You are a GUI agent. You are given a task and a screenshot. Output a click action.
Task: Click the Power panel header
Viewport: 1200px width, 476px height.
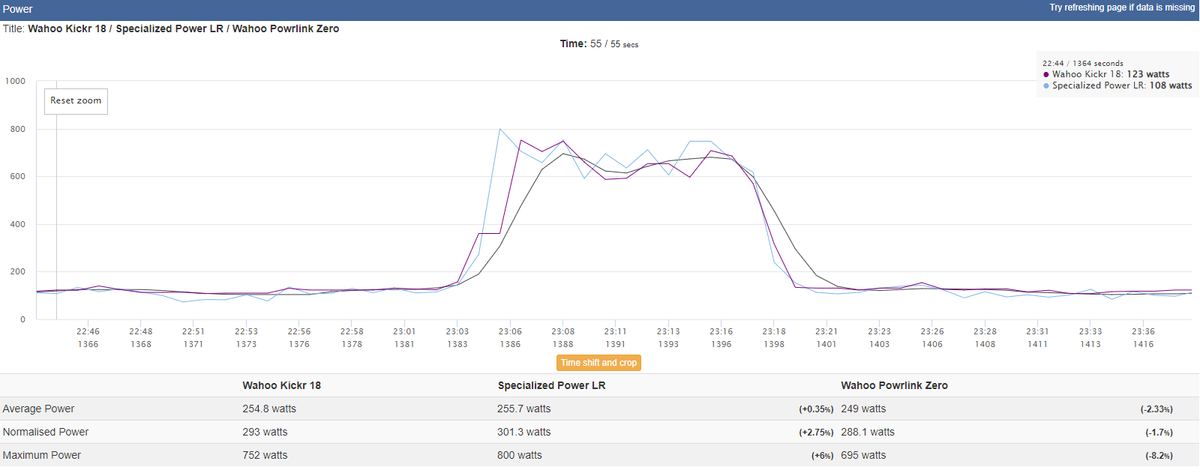click(600, 8)
